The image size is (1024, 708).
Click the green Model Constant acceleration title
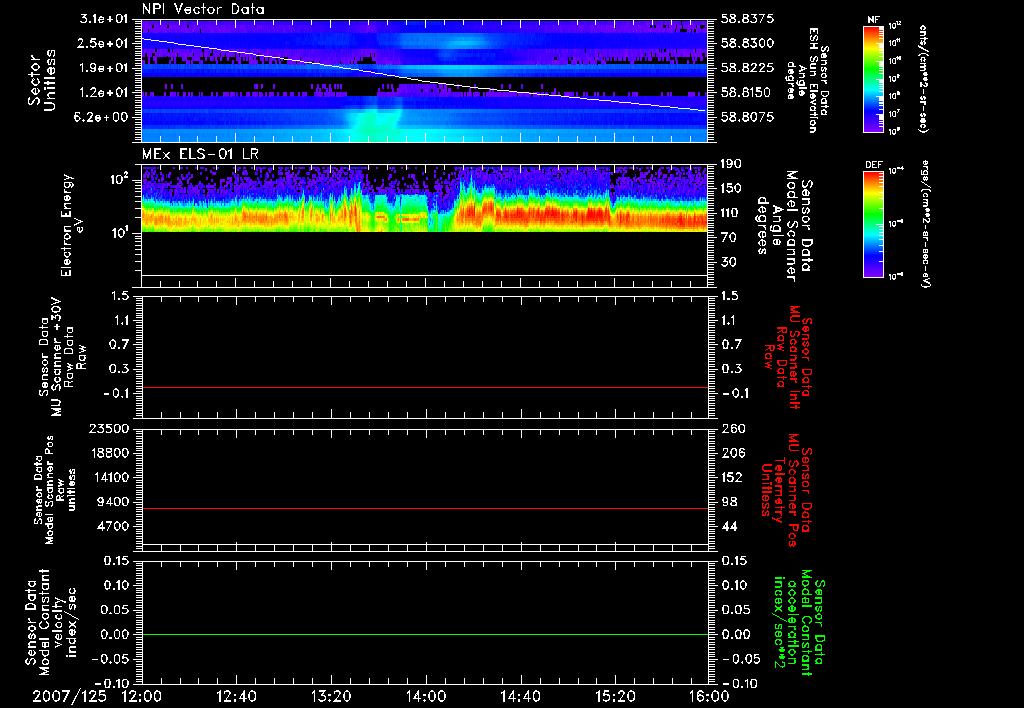[798, 622]
